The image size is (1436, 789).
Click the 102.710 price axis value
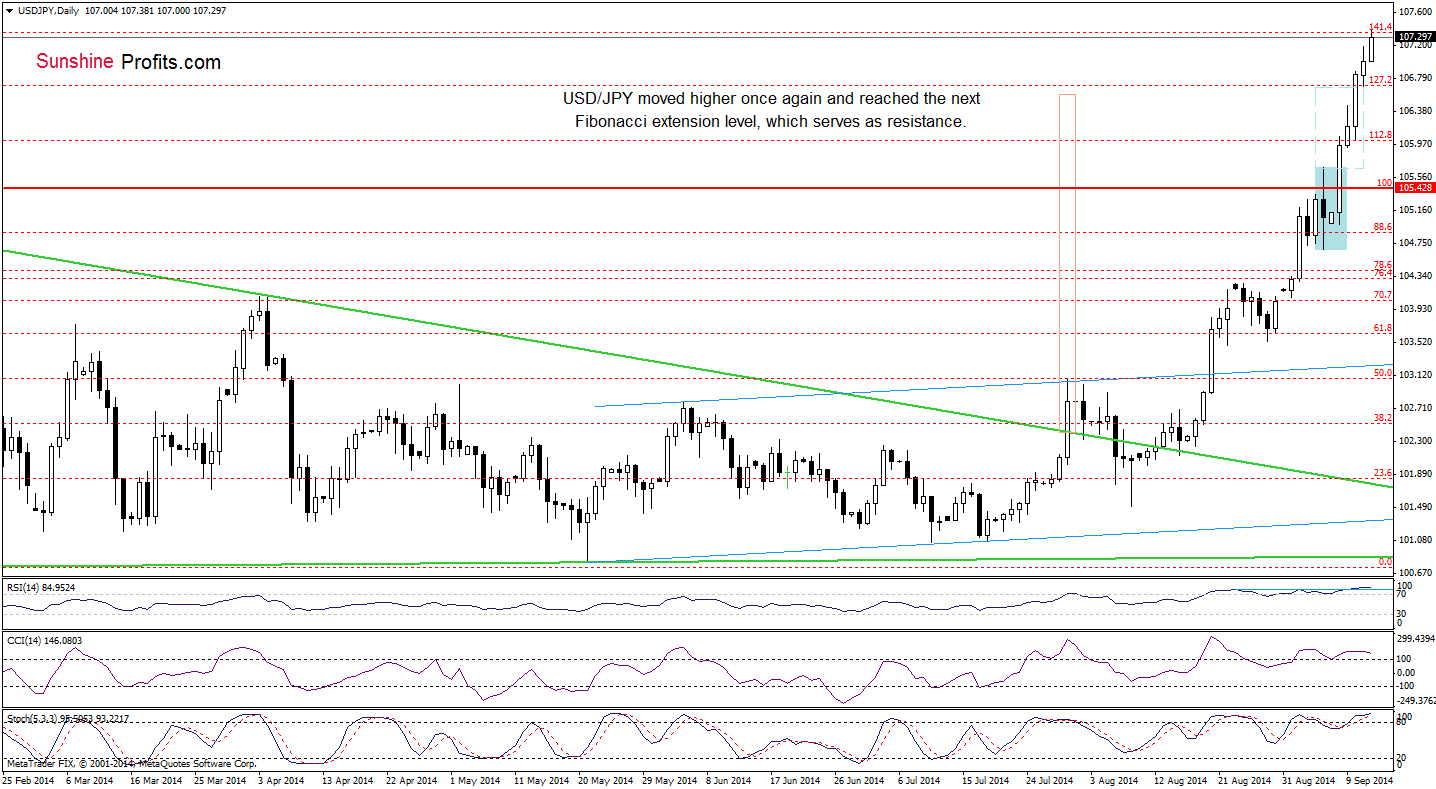pyautogui.click(x=1416, y=407)
